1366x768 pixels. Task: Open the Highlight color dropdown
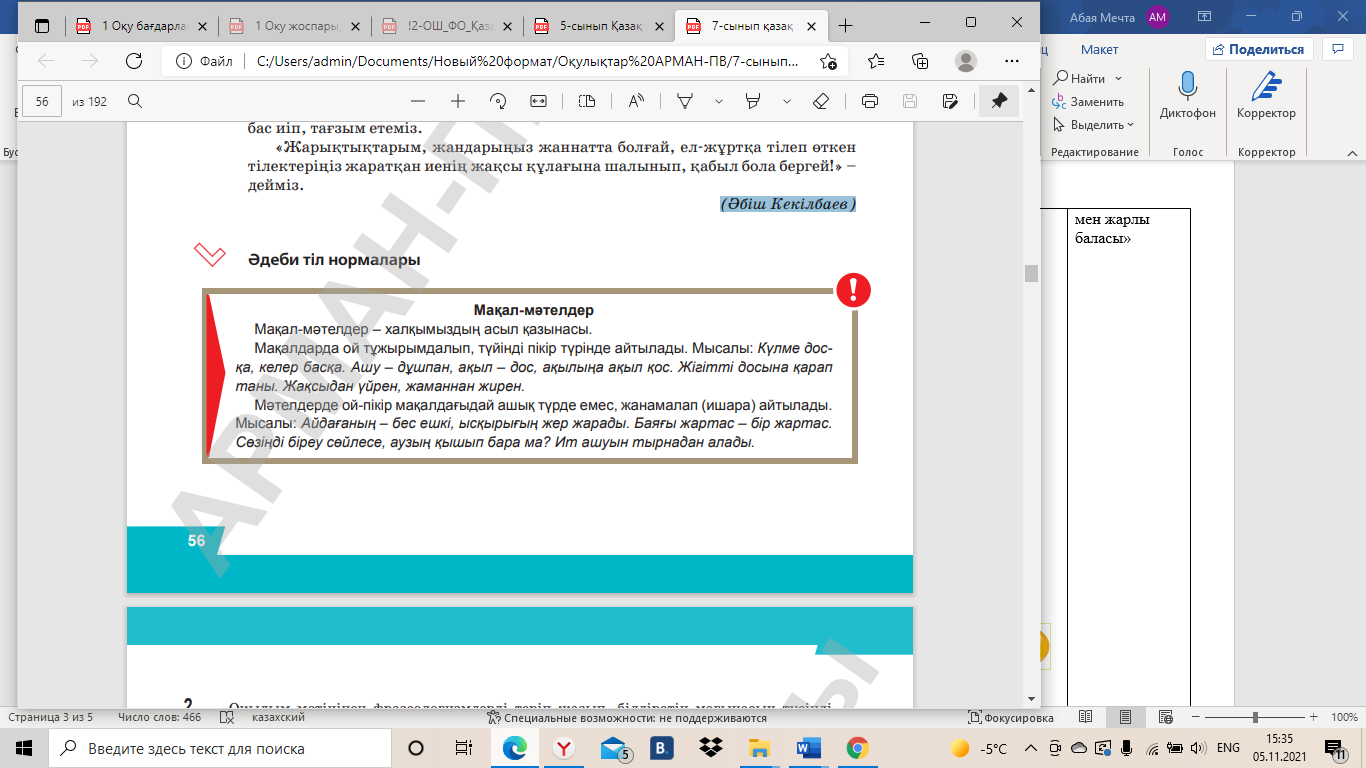coord(787,101)
